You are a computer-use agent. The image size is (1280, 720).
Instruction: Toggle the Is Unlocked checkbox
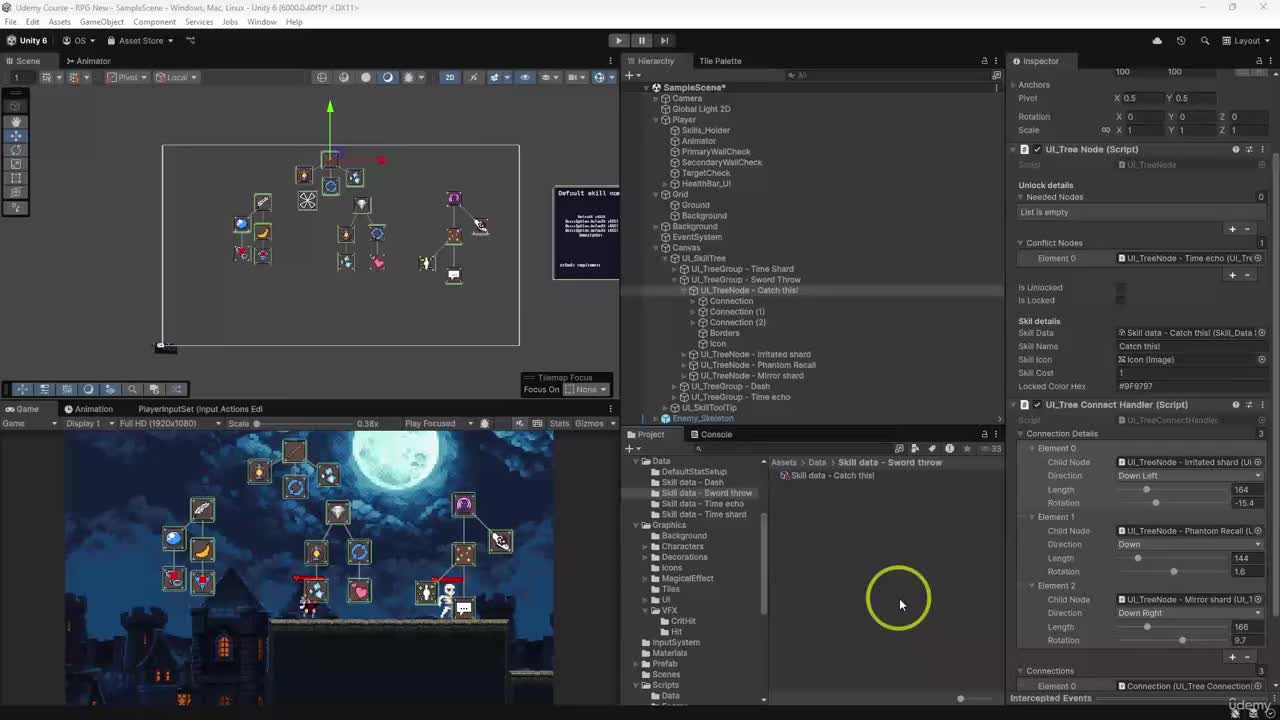coord(1121,288)
